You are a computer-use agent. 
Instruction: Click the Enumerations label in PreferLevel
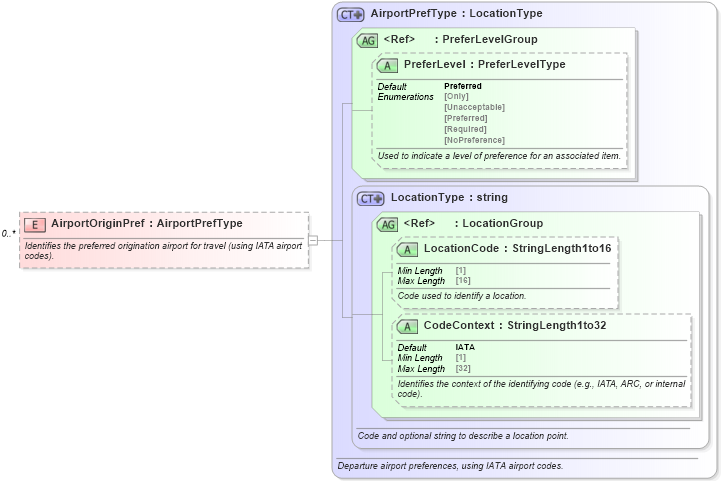(406, 97)
